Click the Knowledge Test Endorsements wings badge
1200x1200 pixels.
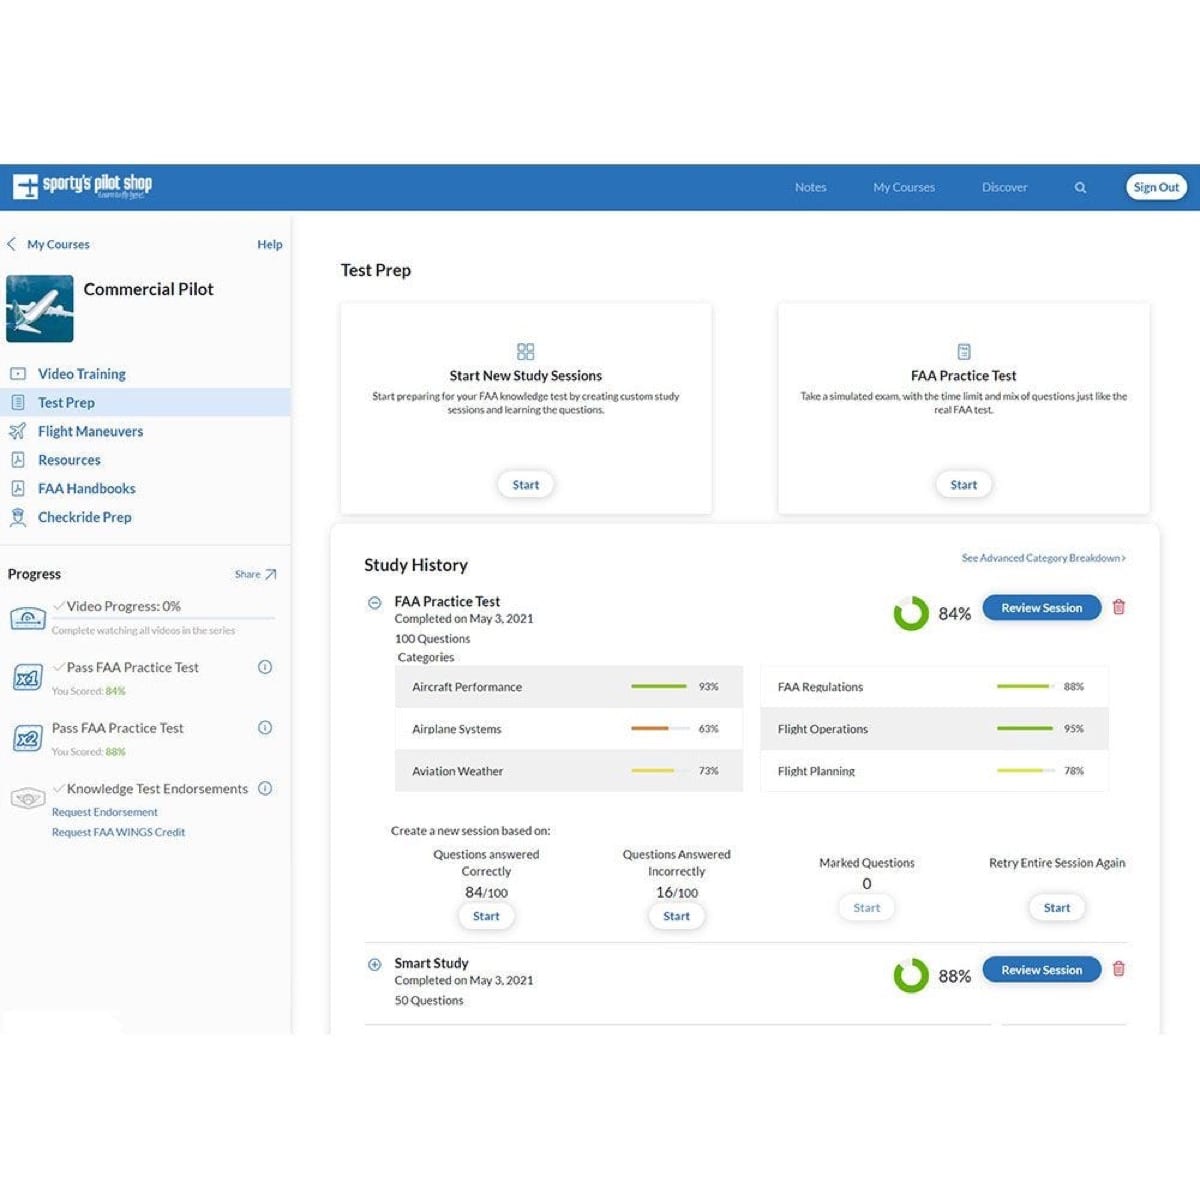tap(27, 799)
